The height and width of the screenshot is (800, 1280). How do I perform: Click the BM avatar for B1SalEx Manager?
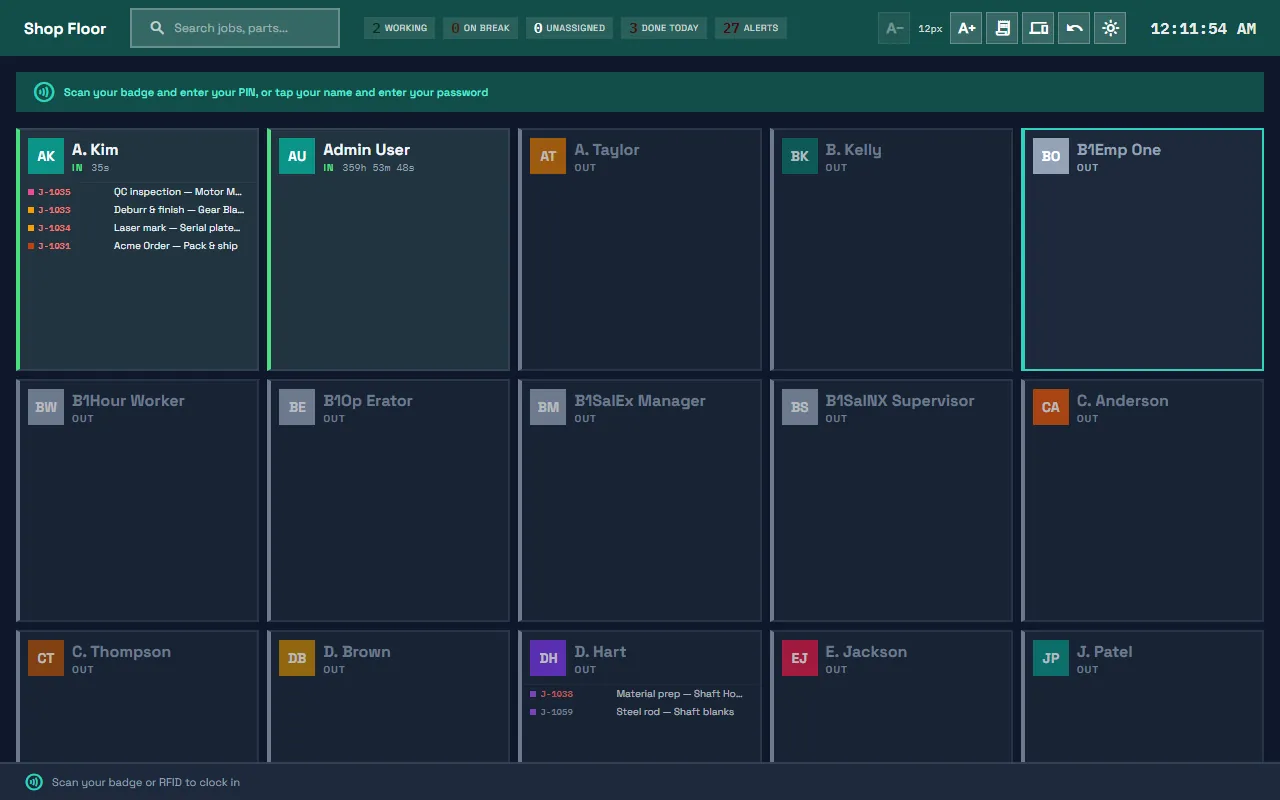point(548,407)
